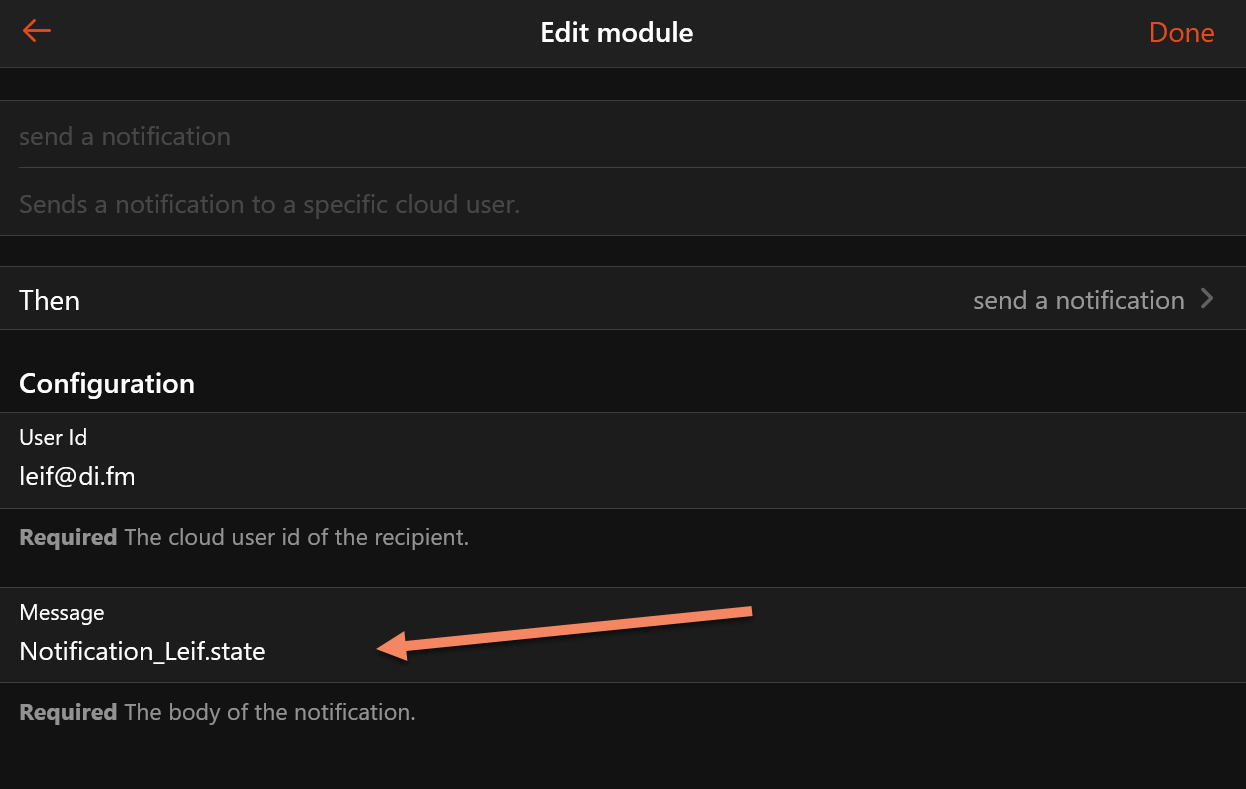
Task: Click the module name field 'send a notification'
Action: [x=125, y=136]
